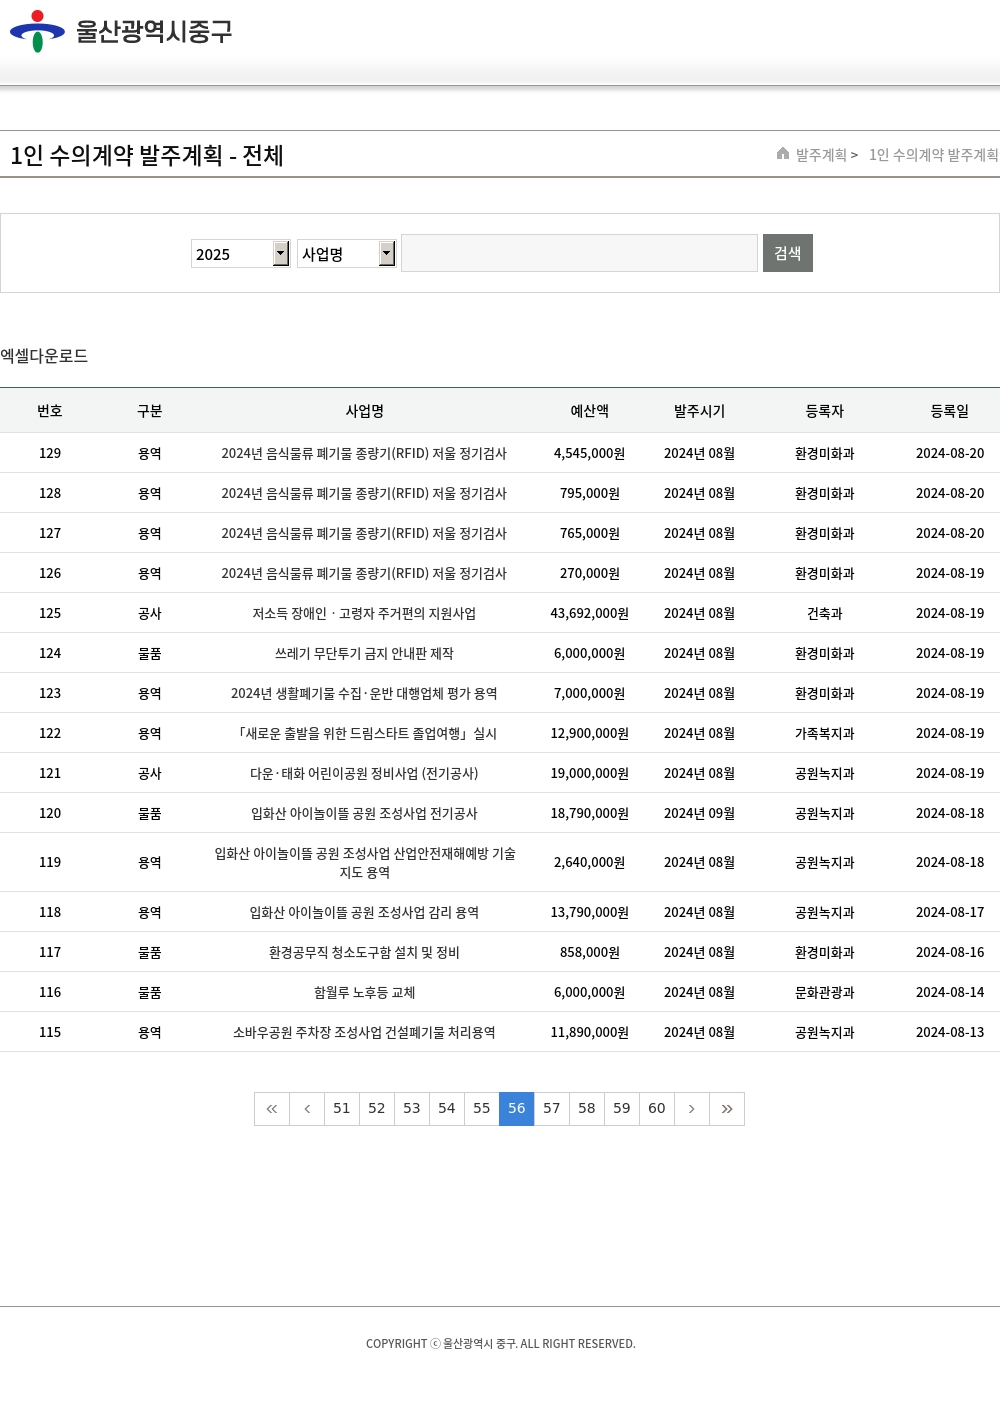Screen dimensions: 1000x1407
Task: Click 건축과 registrant cell
Action: point(825,614)
